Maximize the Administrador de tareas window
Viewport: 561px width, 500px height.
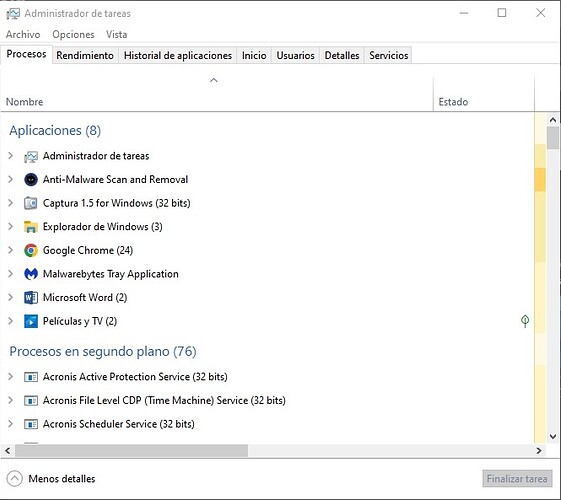point(502,13)
